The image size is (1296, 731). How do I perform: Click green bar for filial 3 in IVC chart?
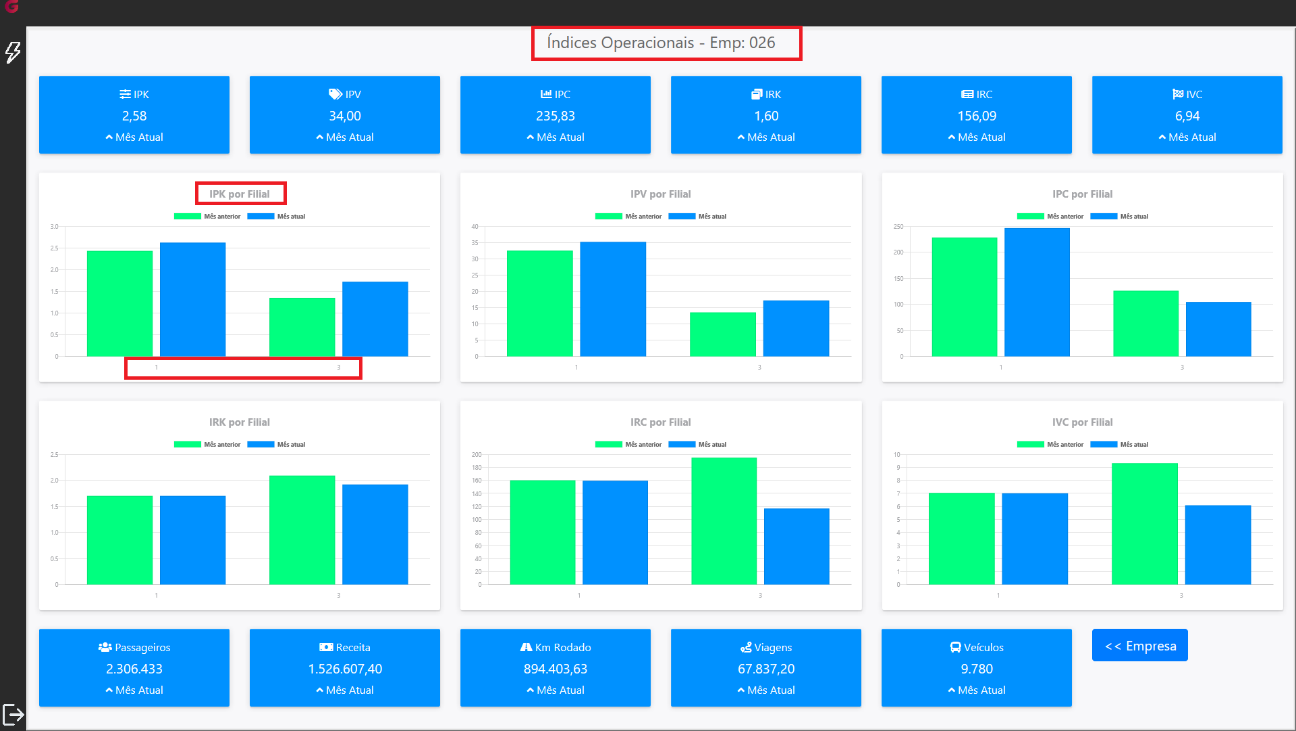click(1145, 524)
